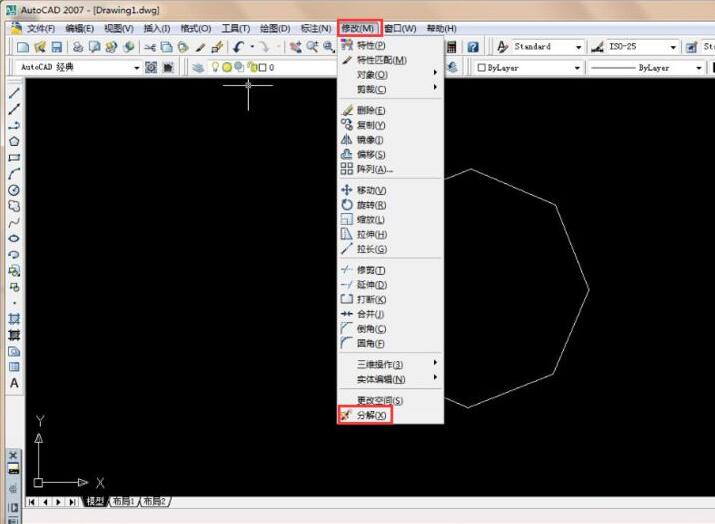
Task: Open the QuickCalc calculator icon
Action: [x=451, y=47]
